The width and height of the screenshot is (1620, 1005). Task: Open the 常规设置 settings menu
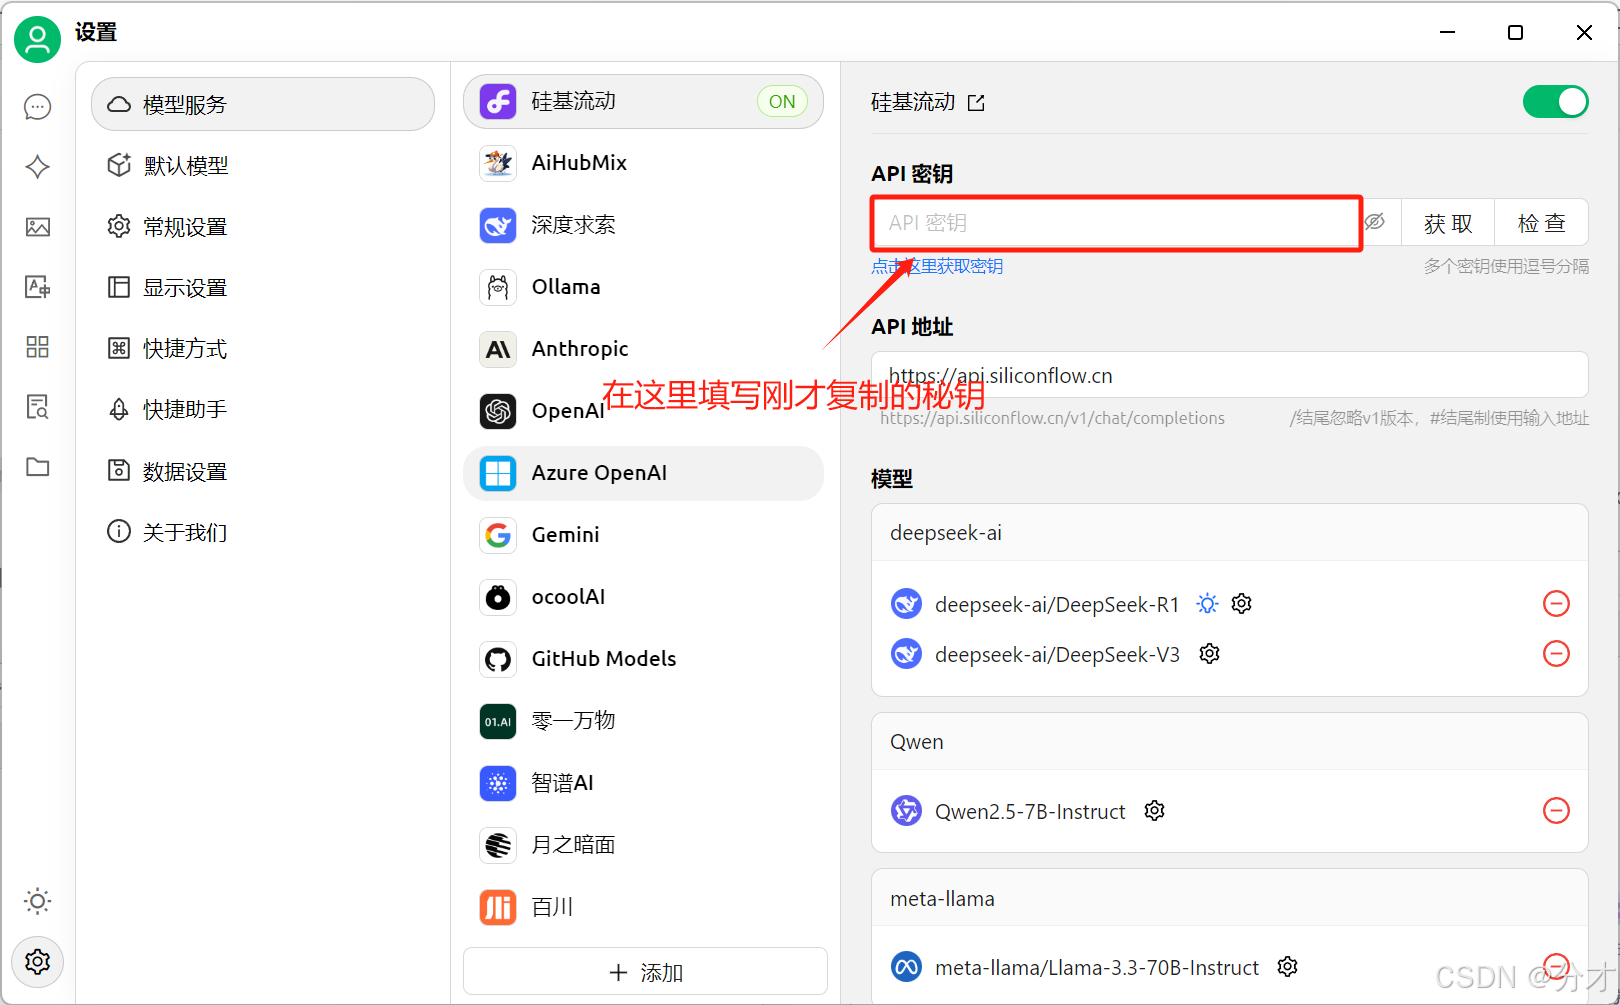[263, 227]
